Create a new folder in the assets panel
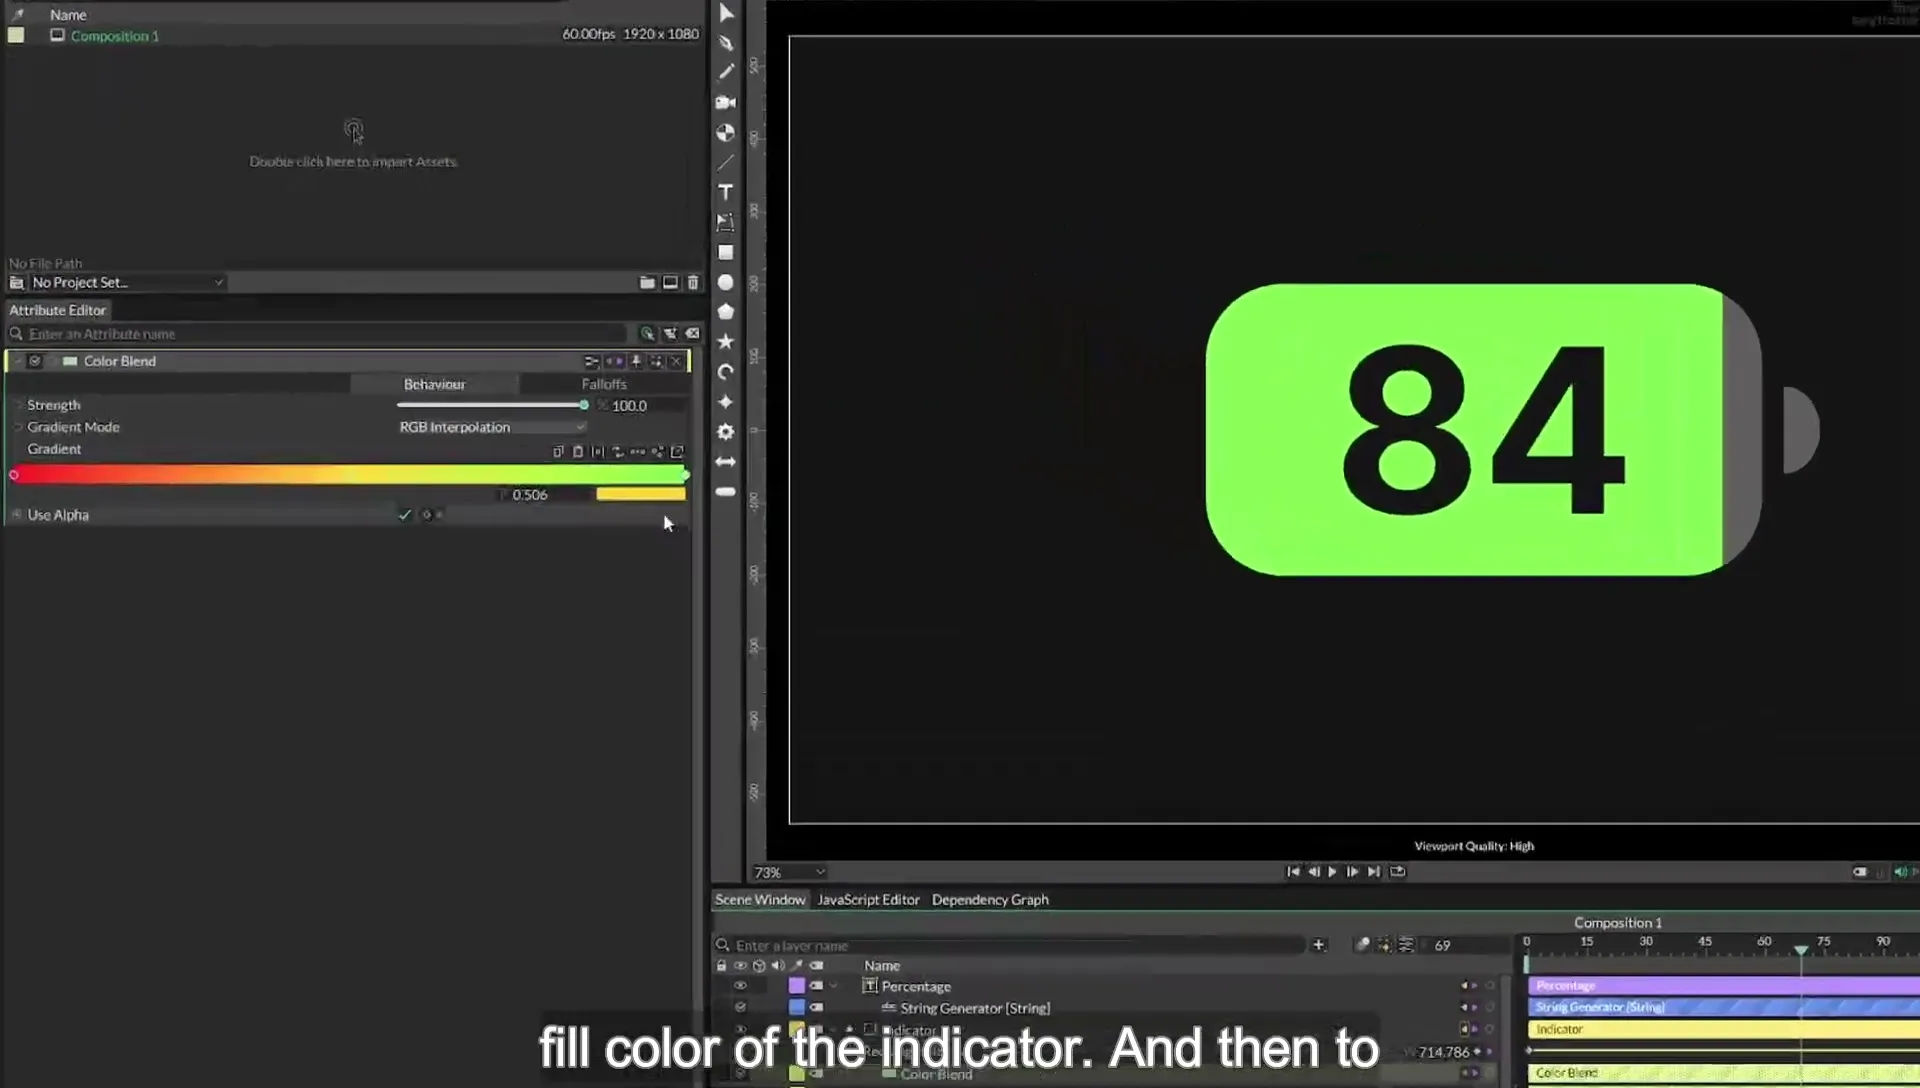1920x1088 pixels. click(647, 283)
